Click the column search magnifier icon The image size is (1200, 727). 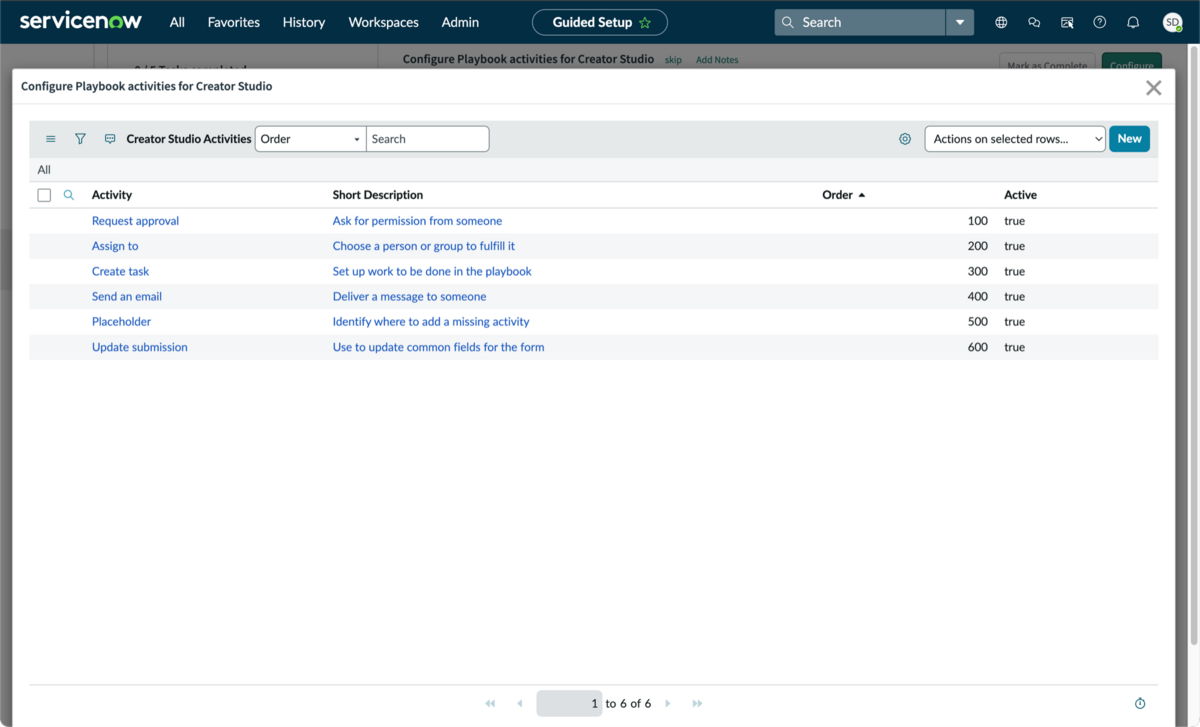(69, 195)
